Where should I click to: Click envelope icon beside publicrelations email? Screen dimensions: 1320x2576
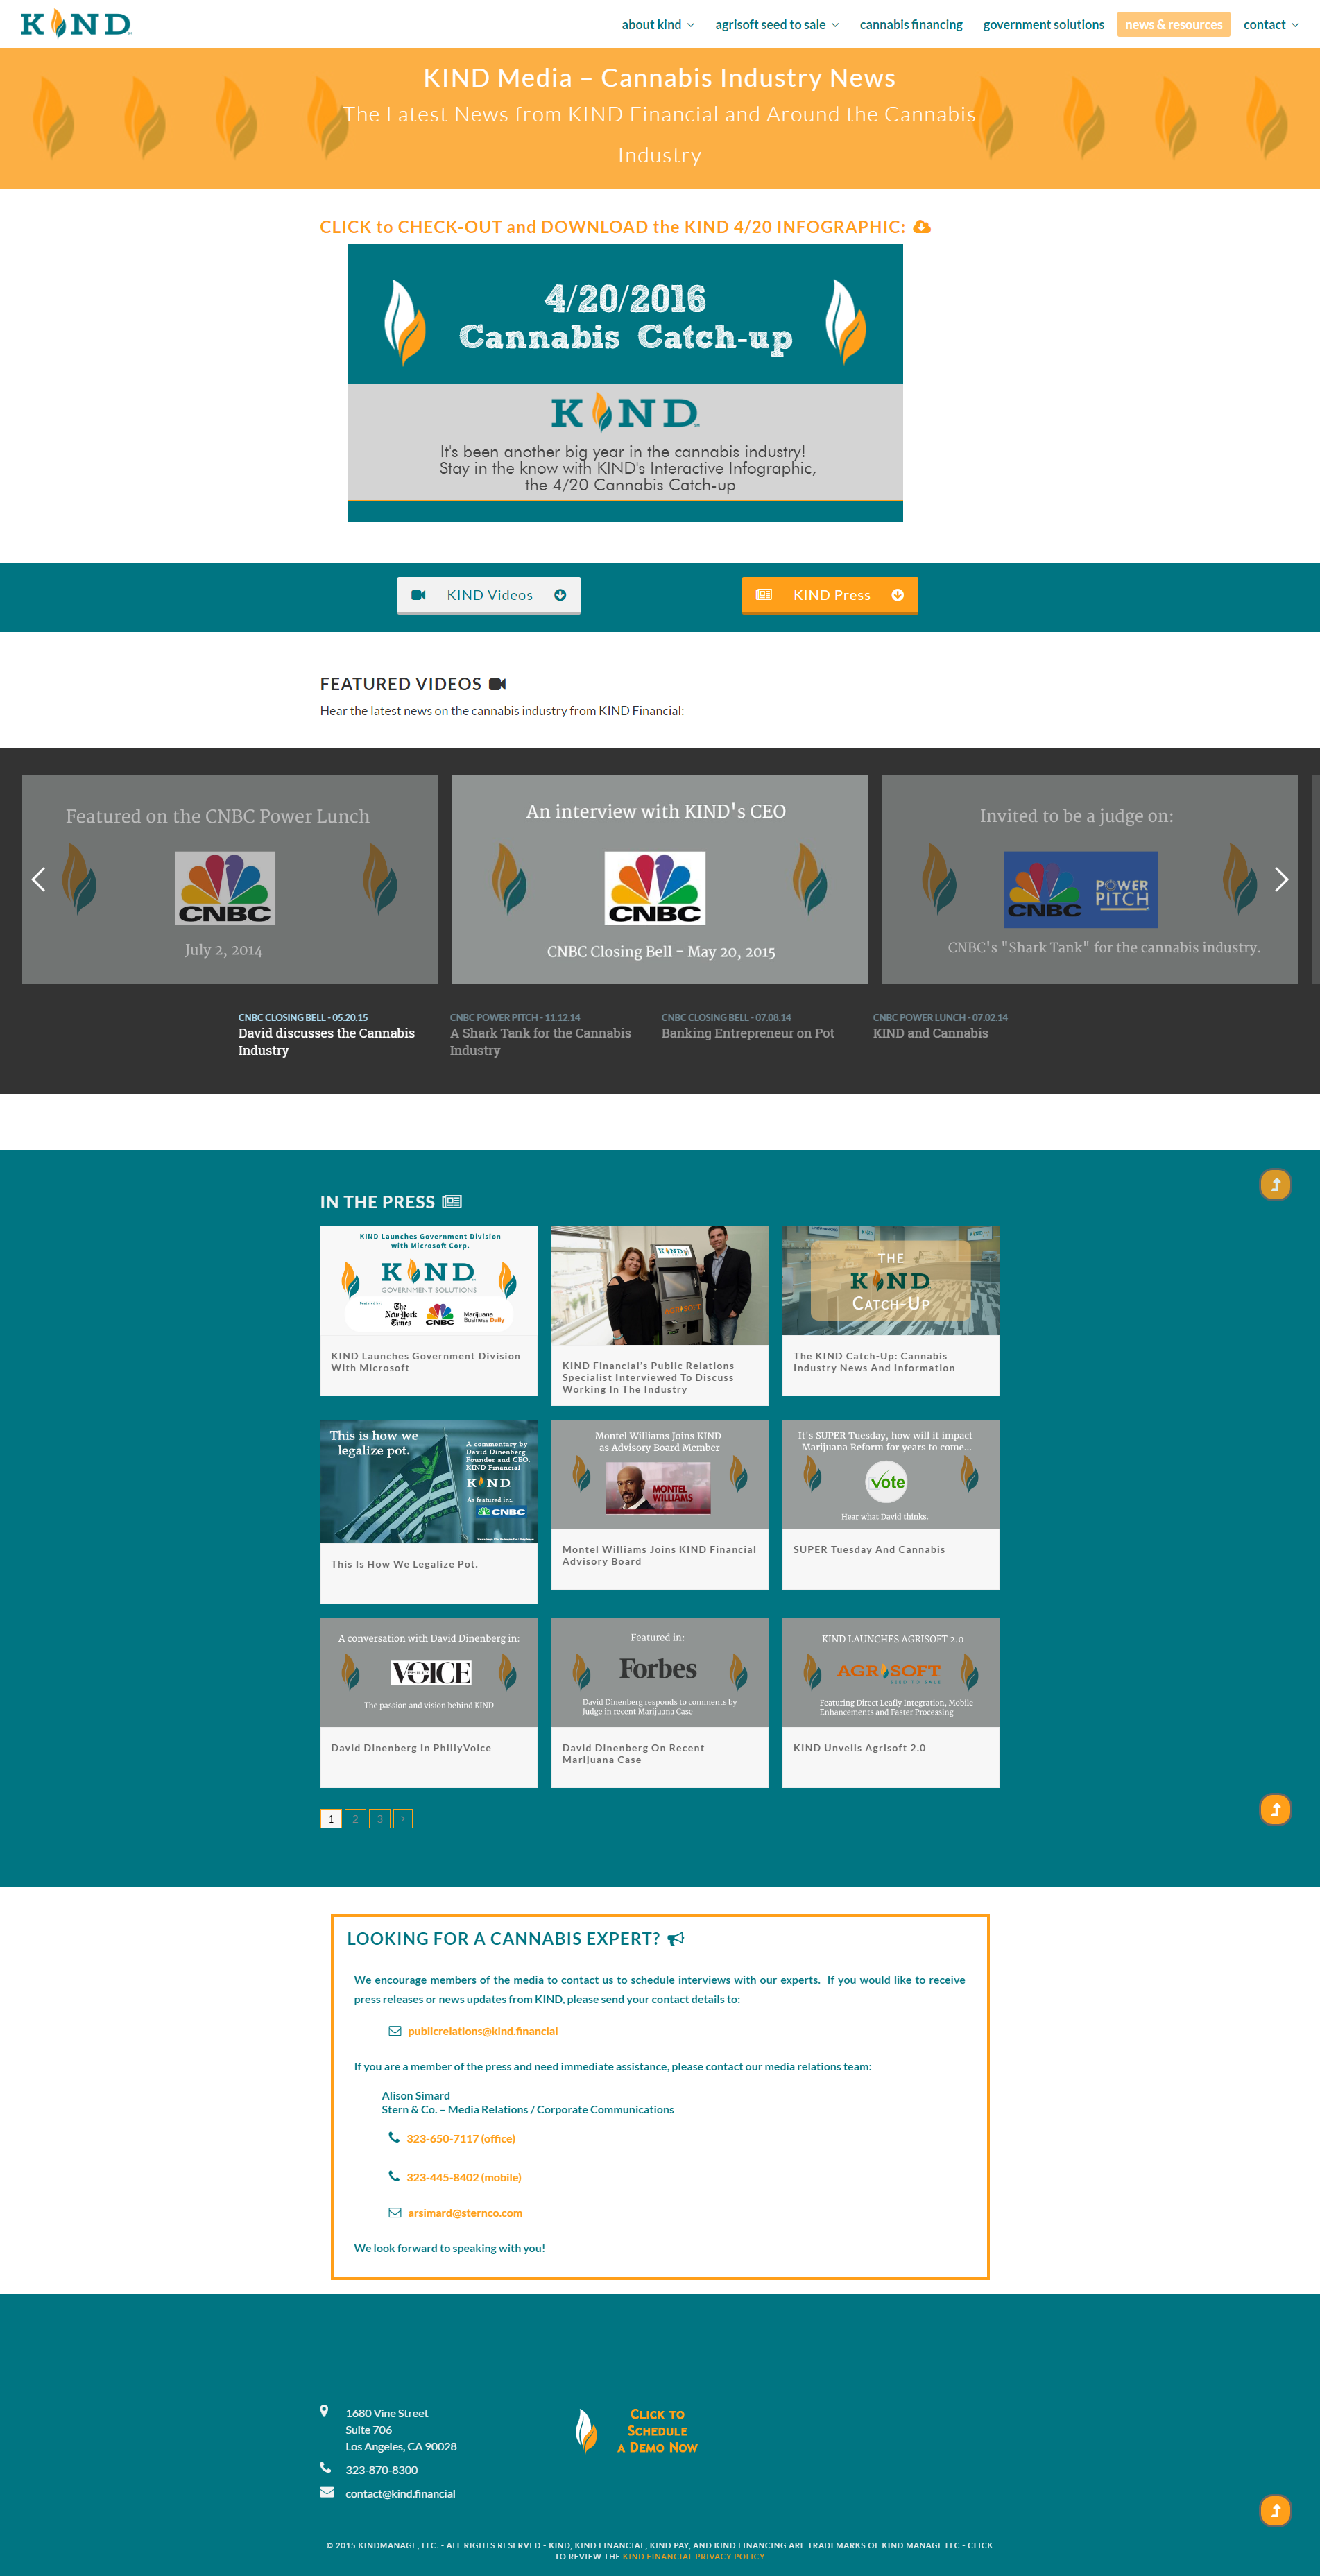tap(395, 2031)
